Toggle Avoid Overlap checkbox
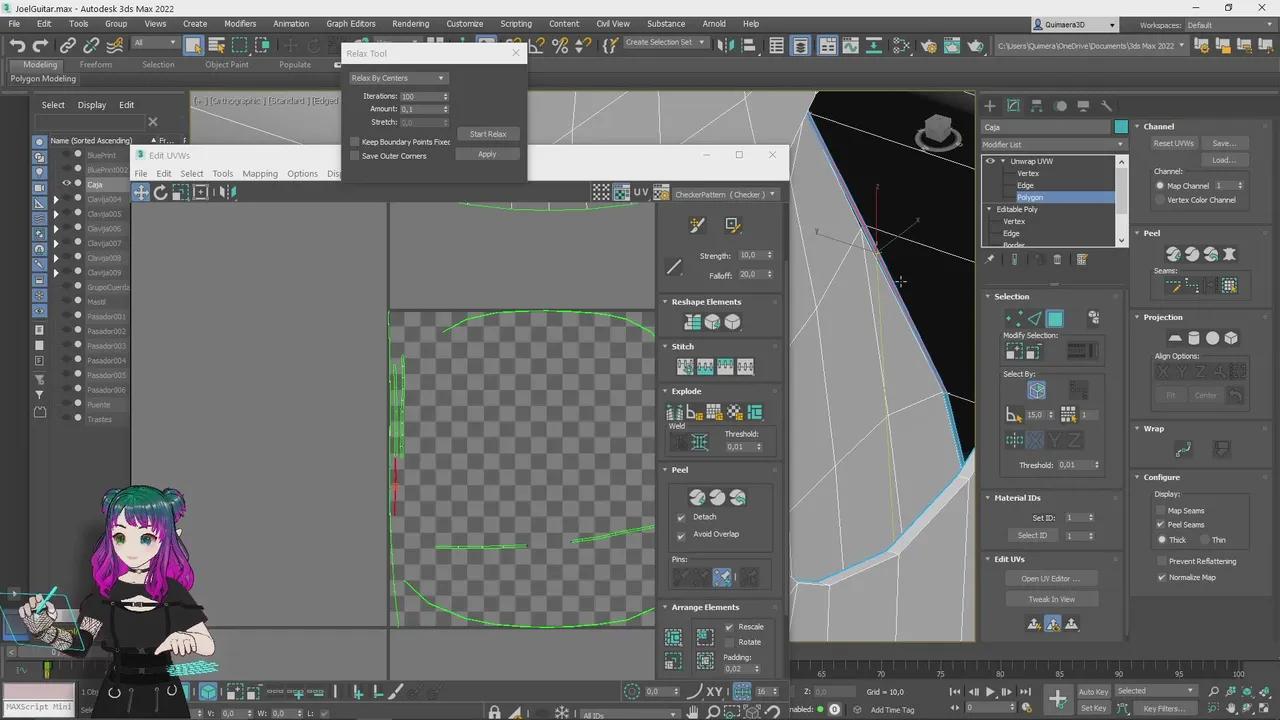This screenshot has height=720, width=1280. pyautogui.click(x=681, y=534)
